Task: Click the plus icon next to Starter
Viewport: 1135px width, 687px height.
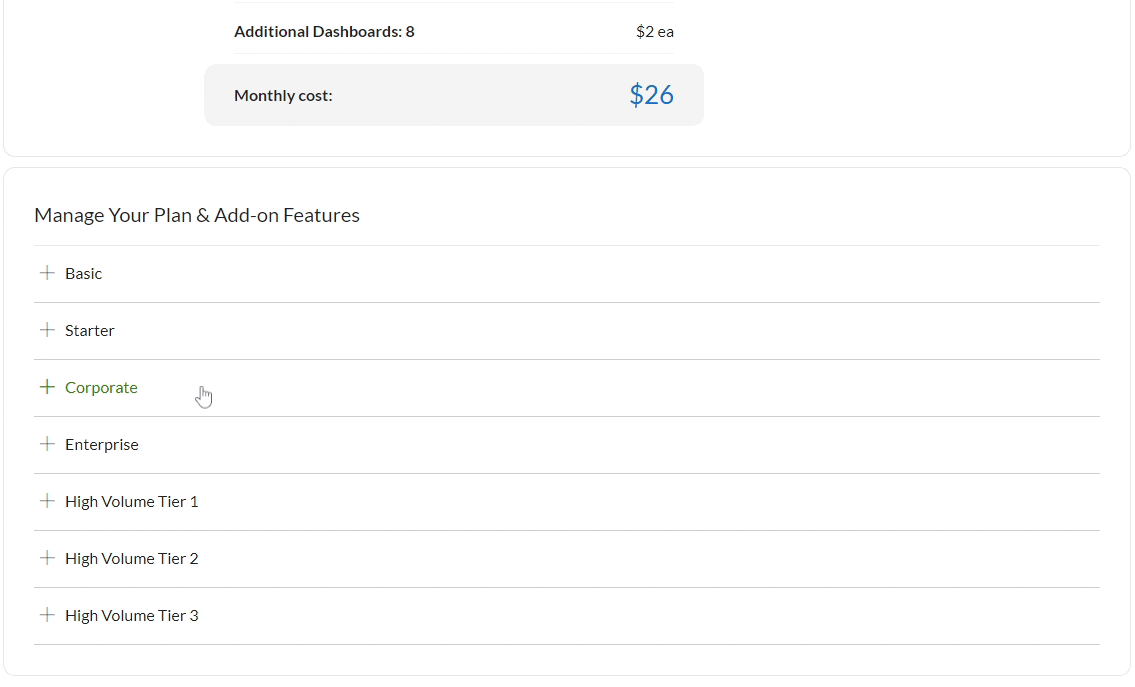Action: [46, 330]
